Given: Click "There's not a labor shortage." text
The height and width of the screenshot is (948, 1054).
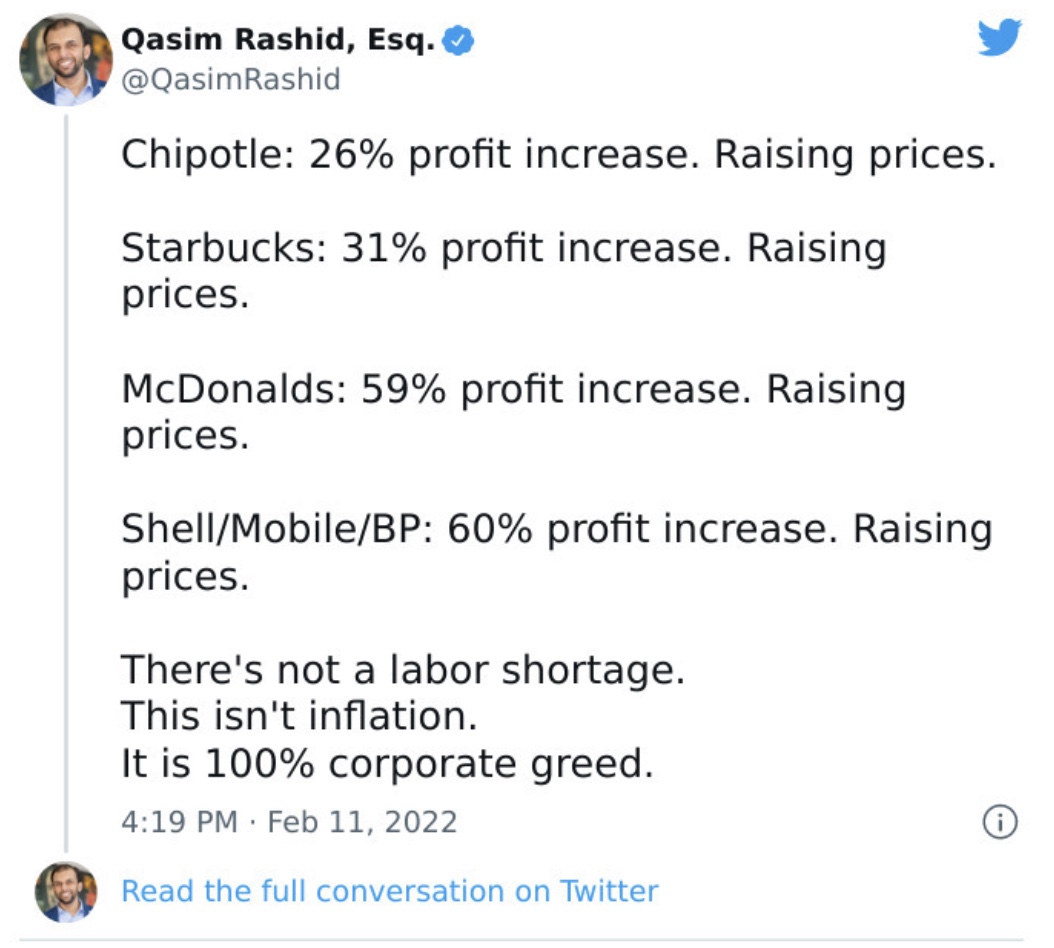Looking at the screenshot, I should 403,670.
